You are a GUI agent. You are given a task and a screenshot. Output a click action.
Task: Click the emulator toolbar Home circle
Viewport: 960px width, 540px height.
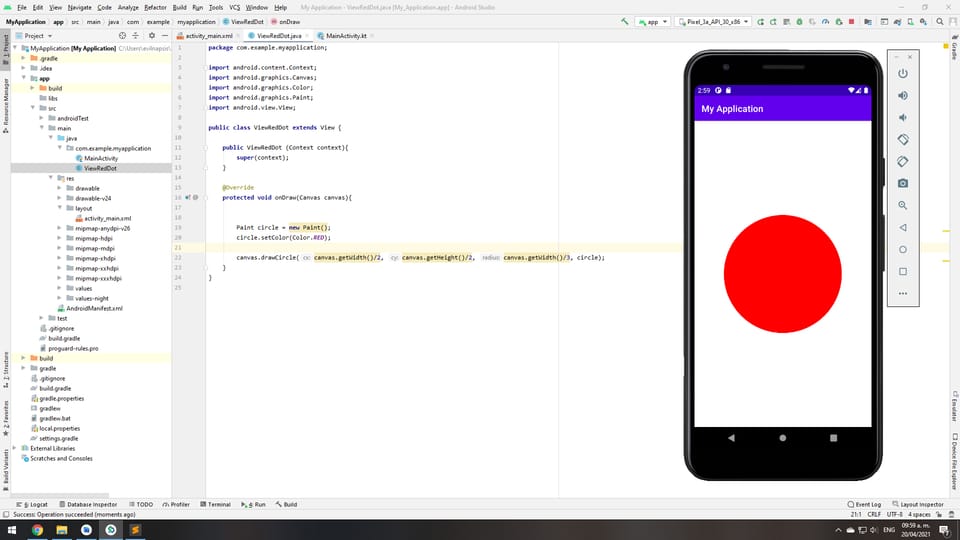coord(903,249)
